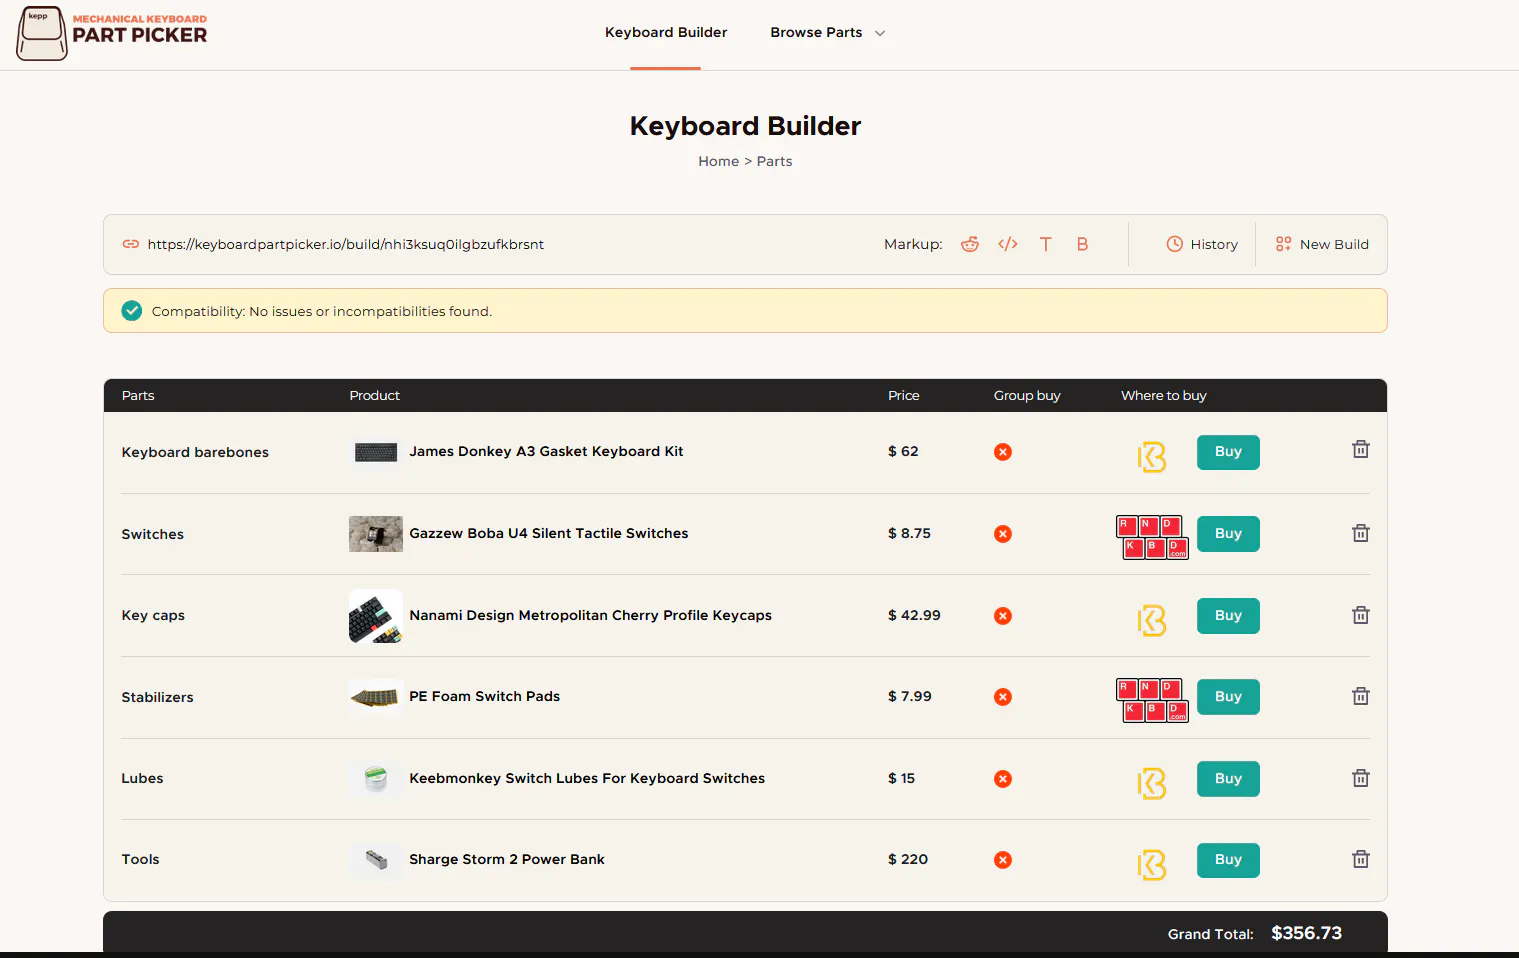Buy the Gazzew Boba U4 Silent Tactile Switches
The height and width of the screenshot is (958, 1519).
point(1228,534)
